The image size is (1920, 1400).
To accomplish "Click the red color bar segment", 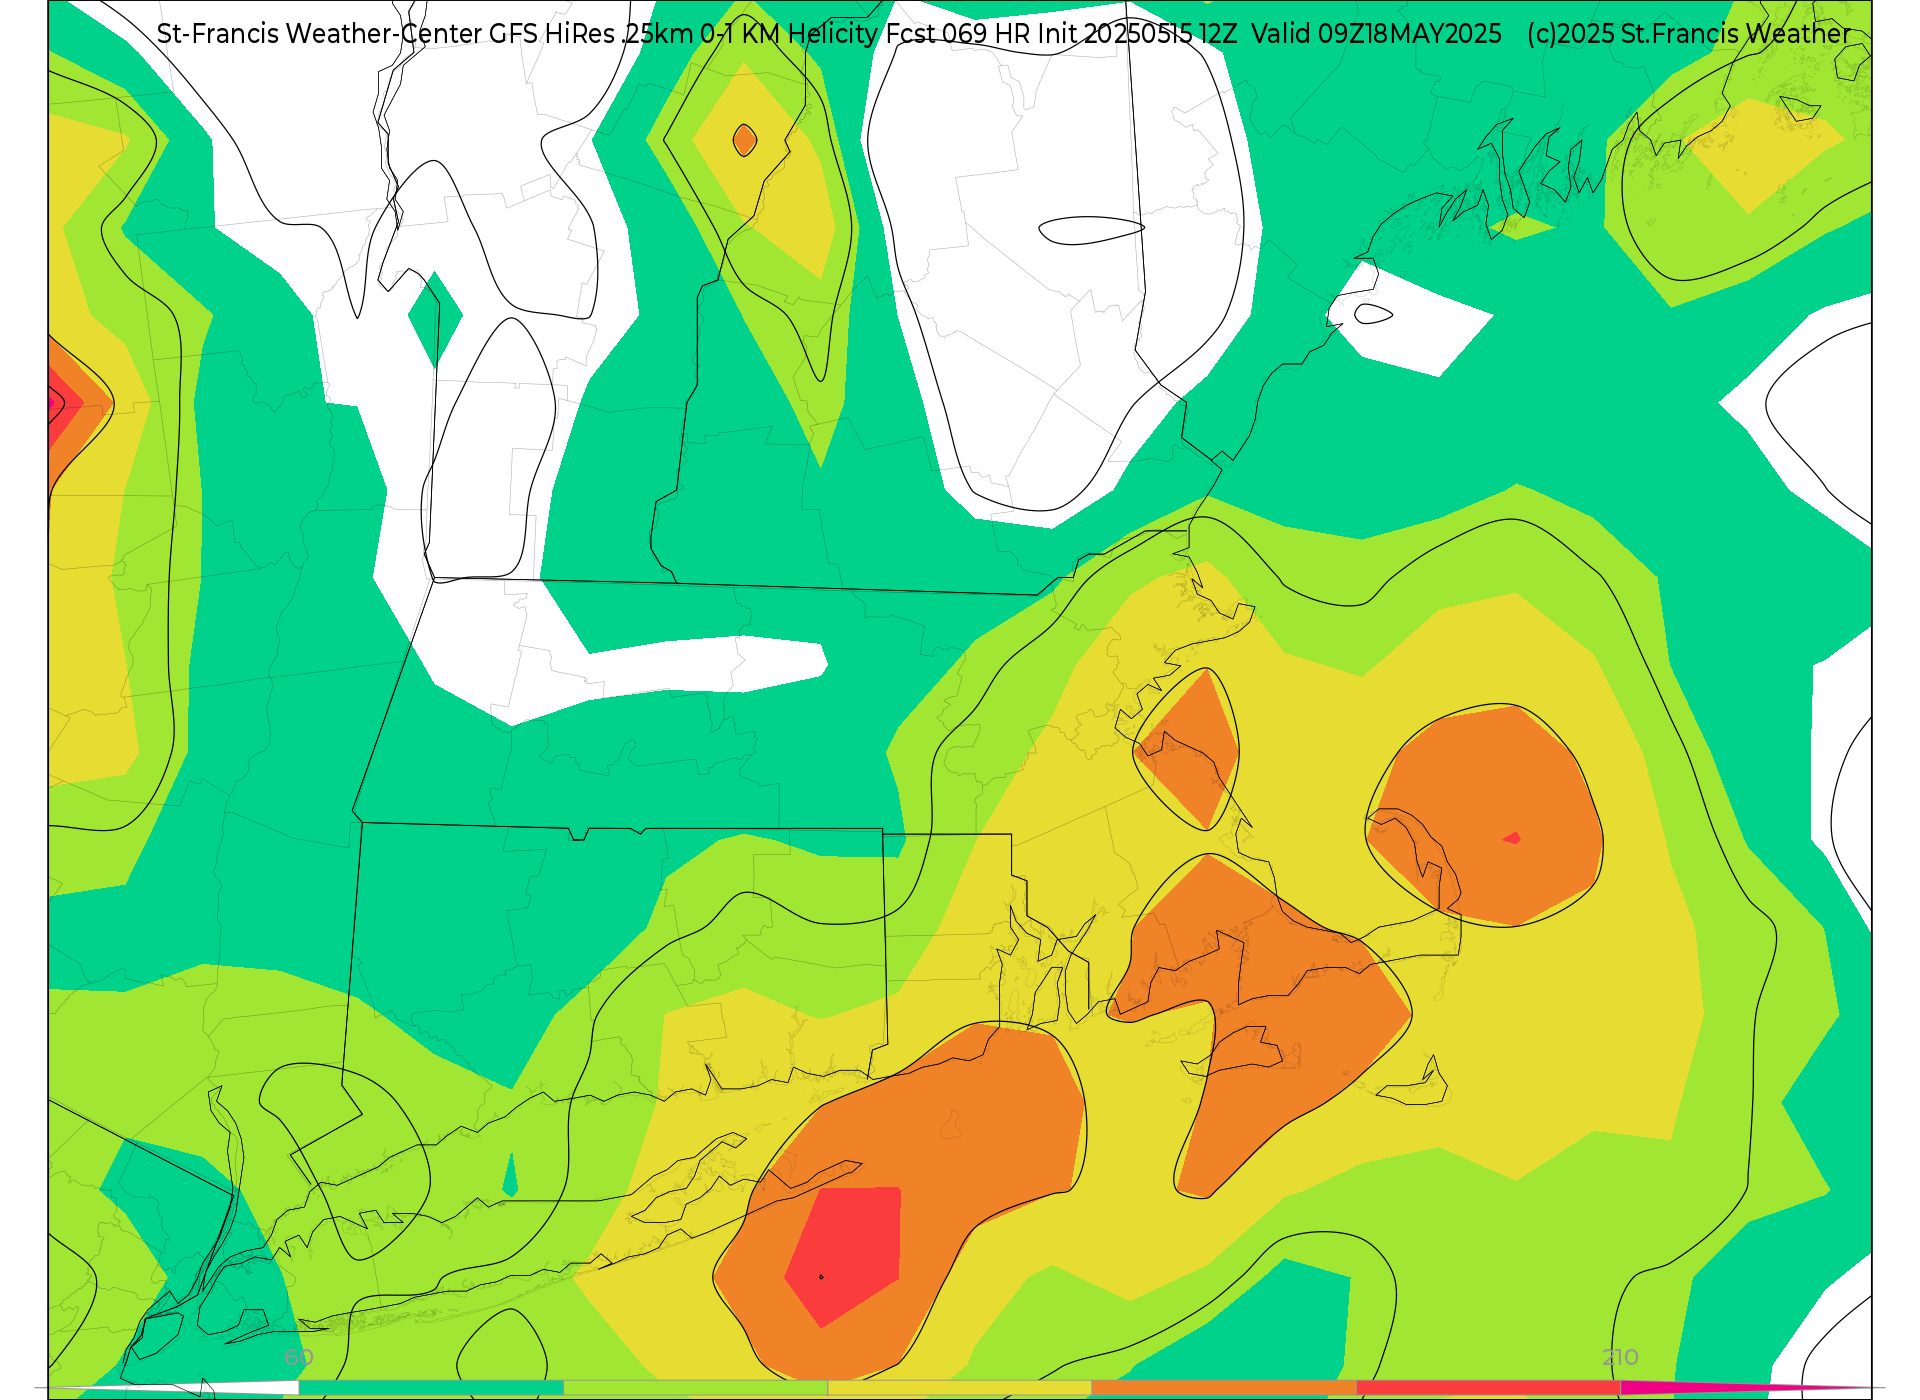I will coord(1489,1388).
